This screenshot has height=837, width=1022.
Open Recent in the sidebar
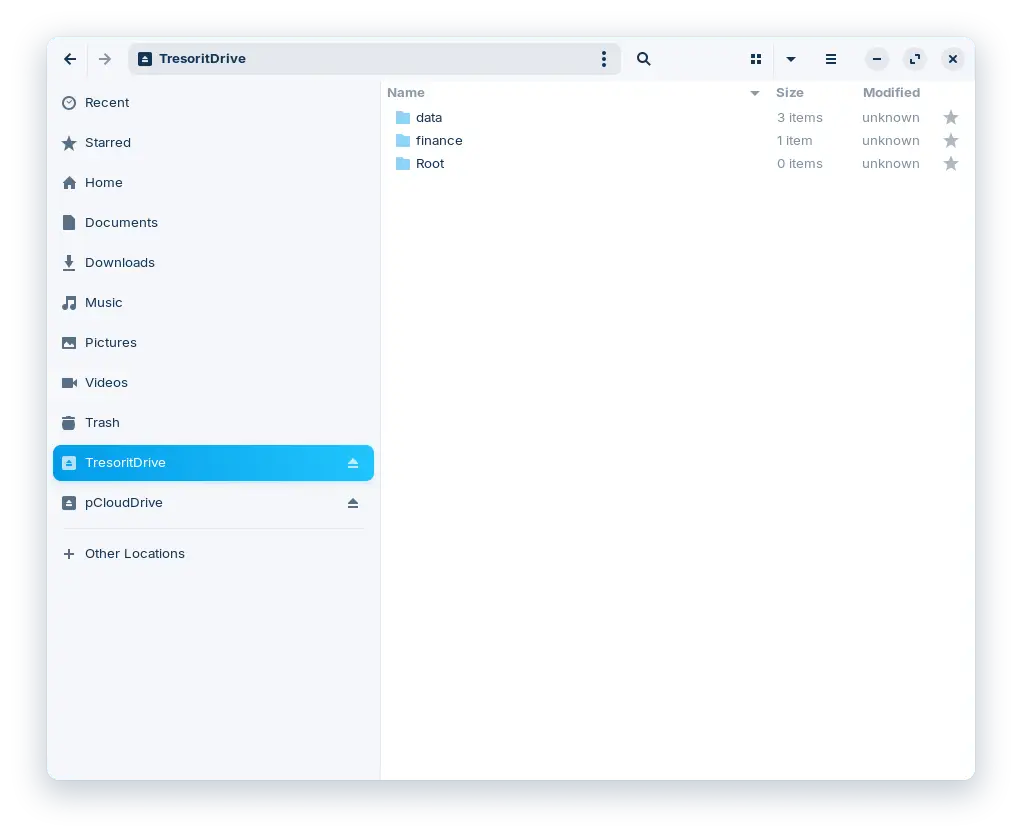pyautogui.click(x=213, y=103)
